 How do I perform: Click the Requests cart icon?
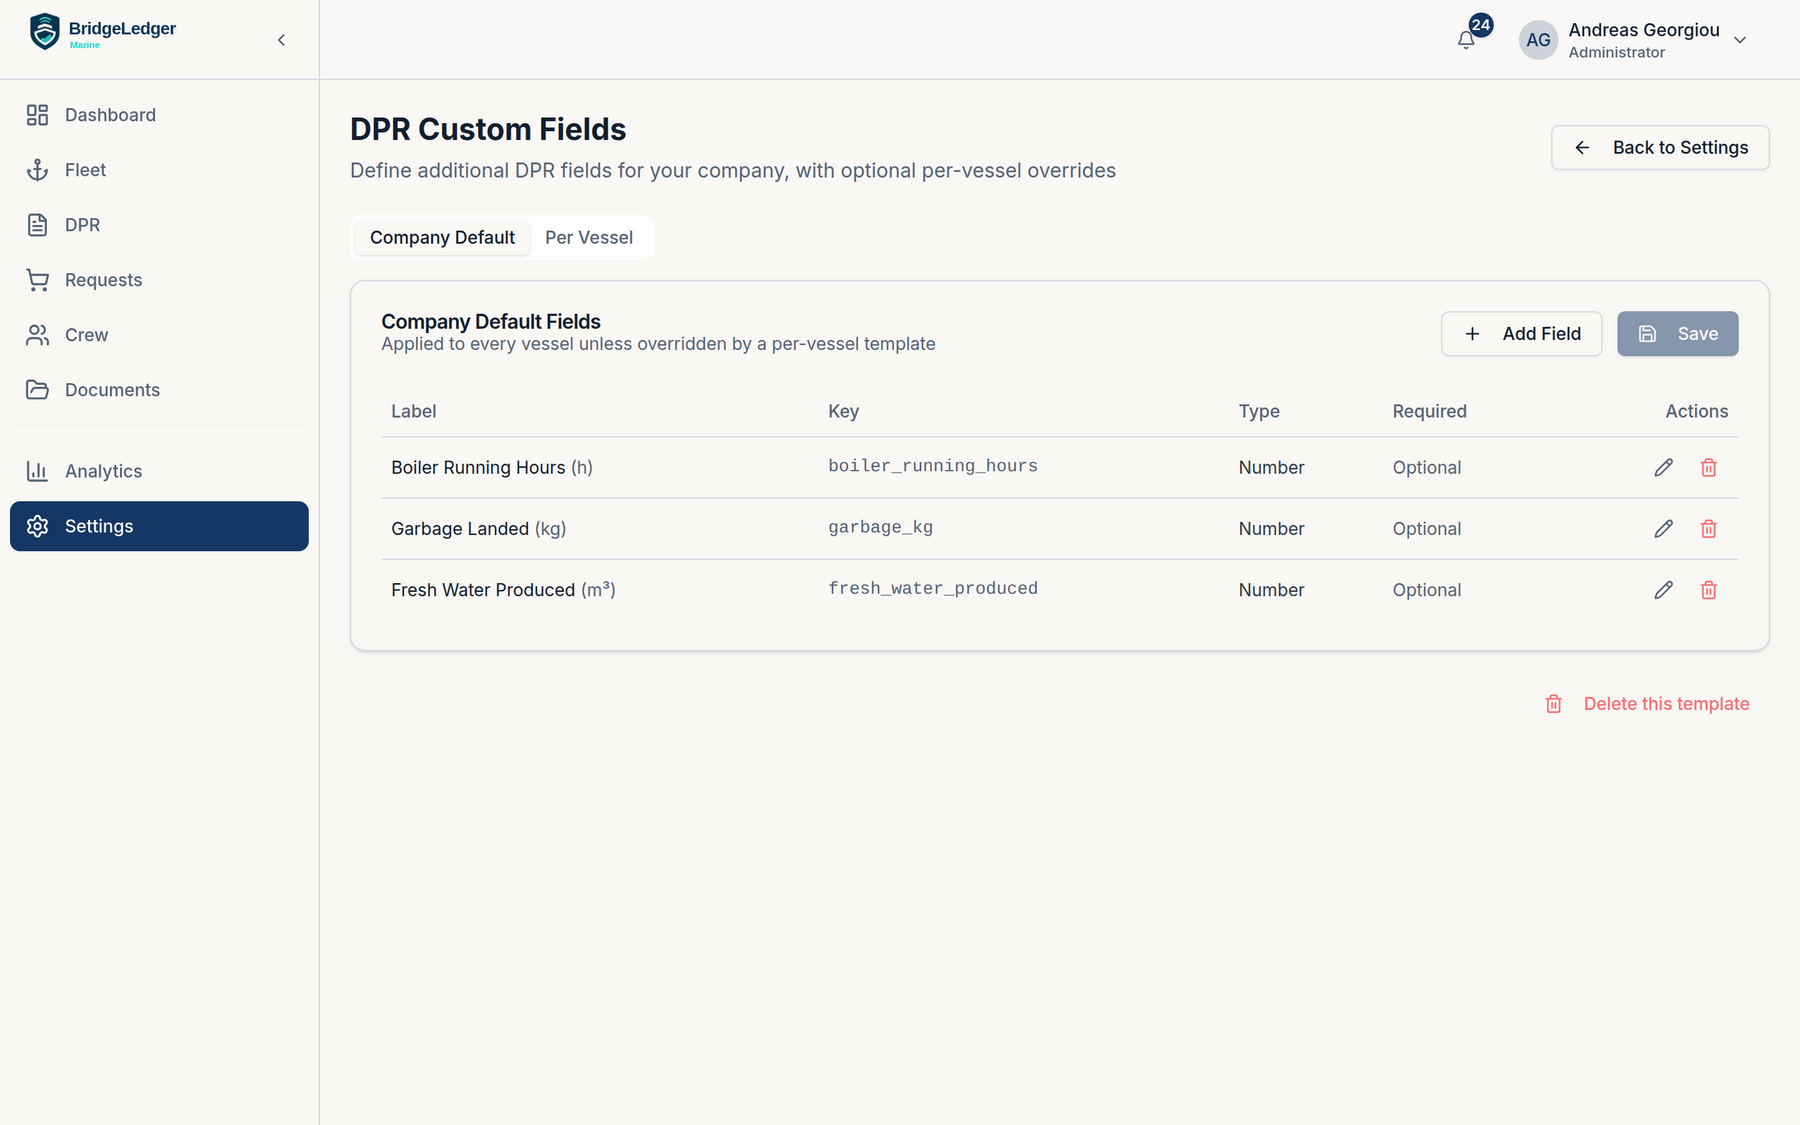(x=37, y=280)
